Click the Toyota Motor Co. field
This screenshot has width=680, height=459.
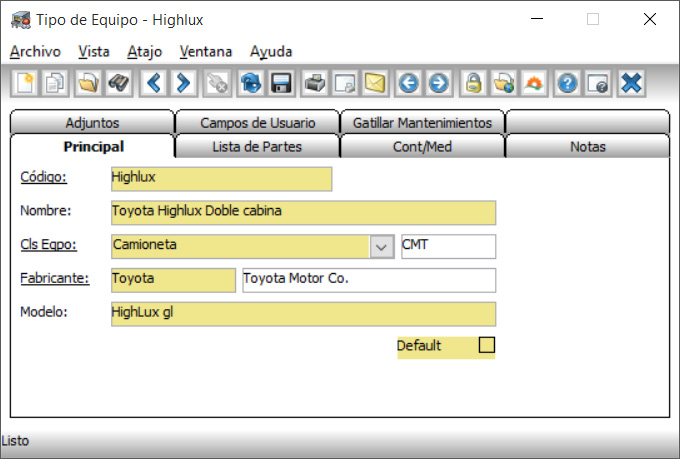click(x=369, y=280)
